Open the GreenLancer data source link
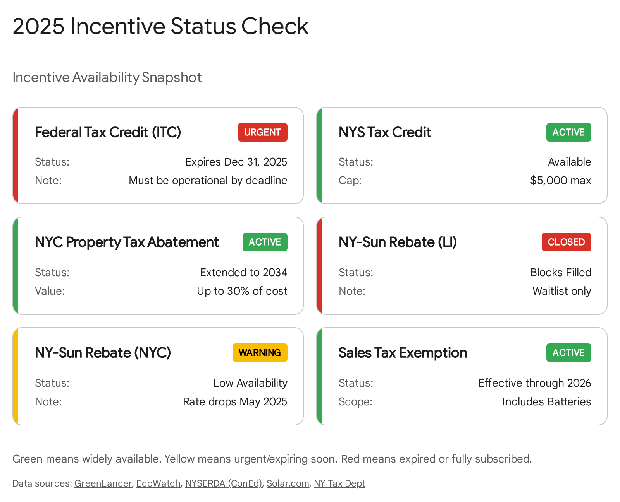The width and height of the screenshot is (620, 502). coord(103,483)
